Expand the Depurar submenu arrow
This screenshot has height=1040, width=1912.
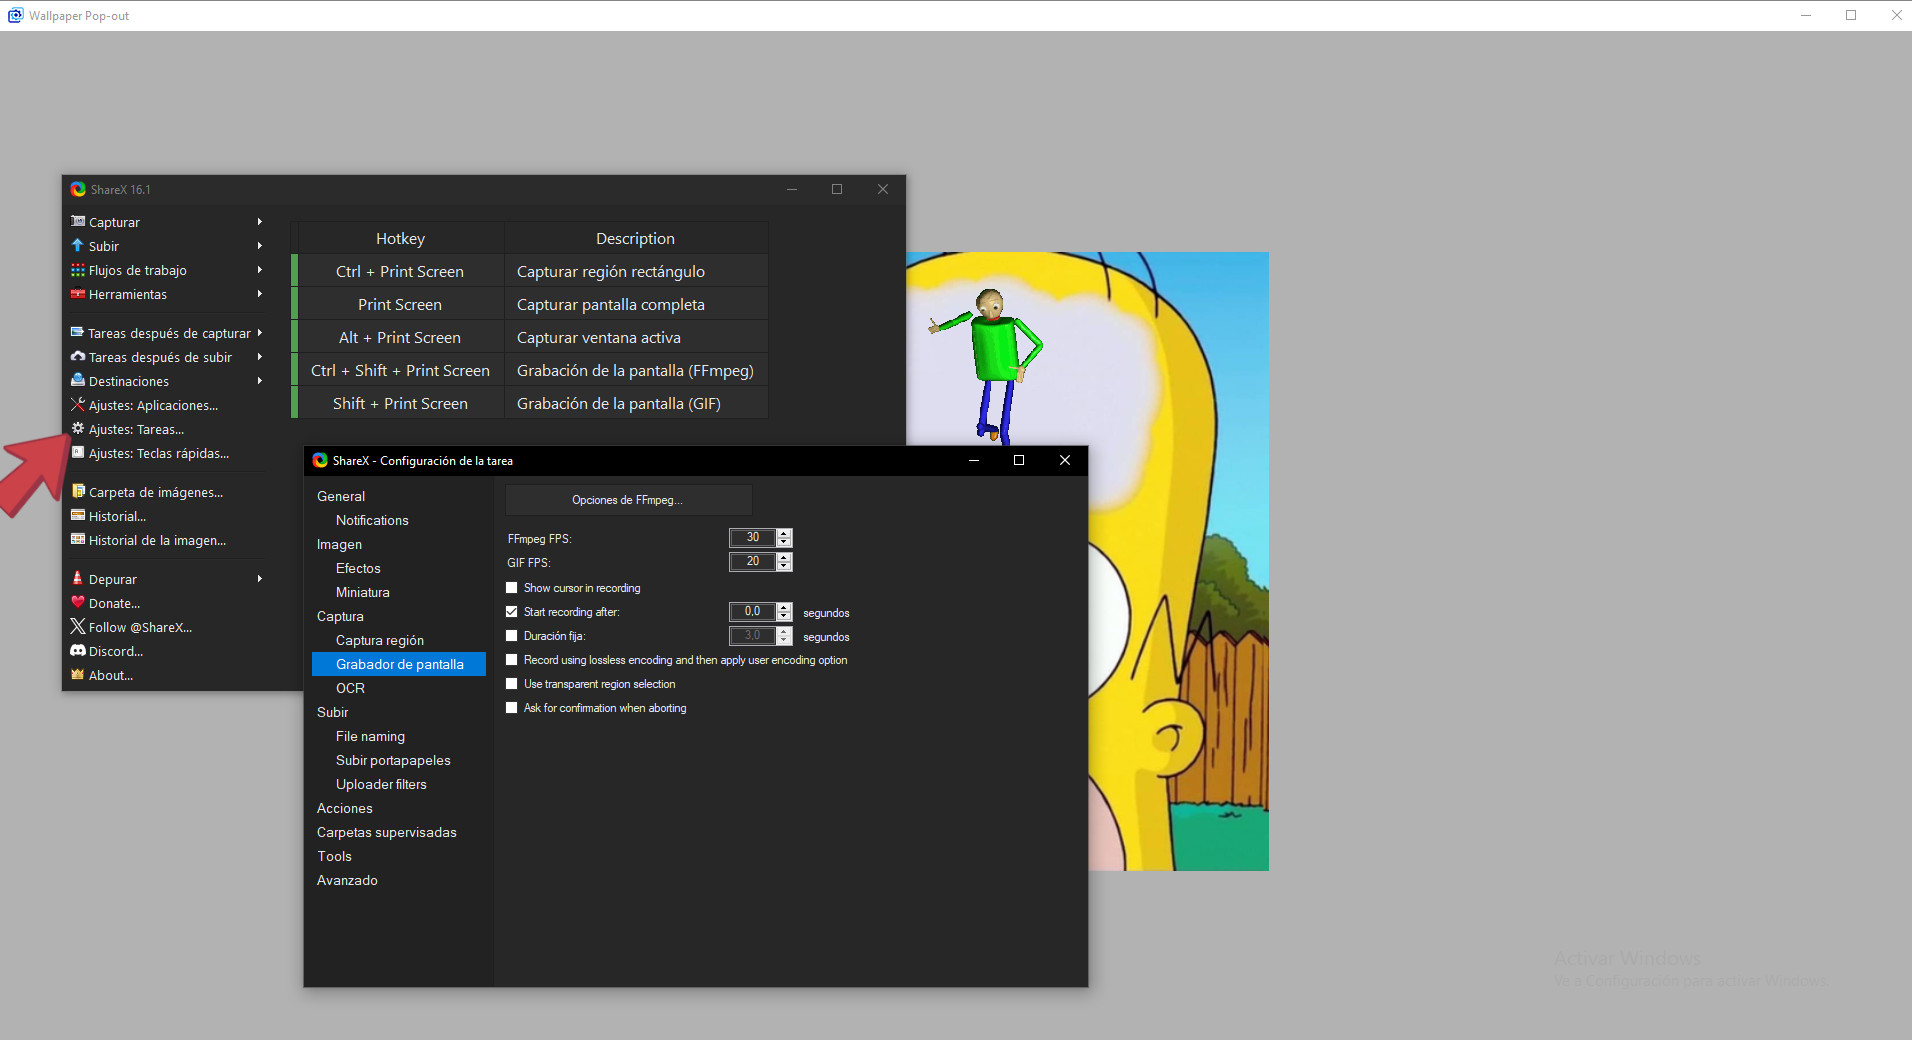[260, 579]
